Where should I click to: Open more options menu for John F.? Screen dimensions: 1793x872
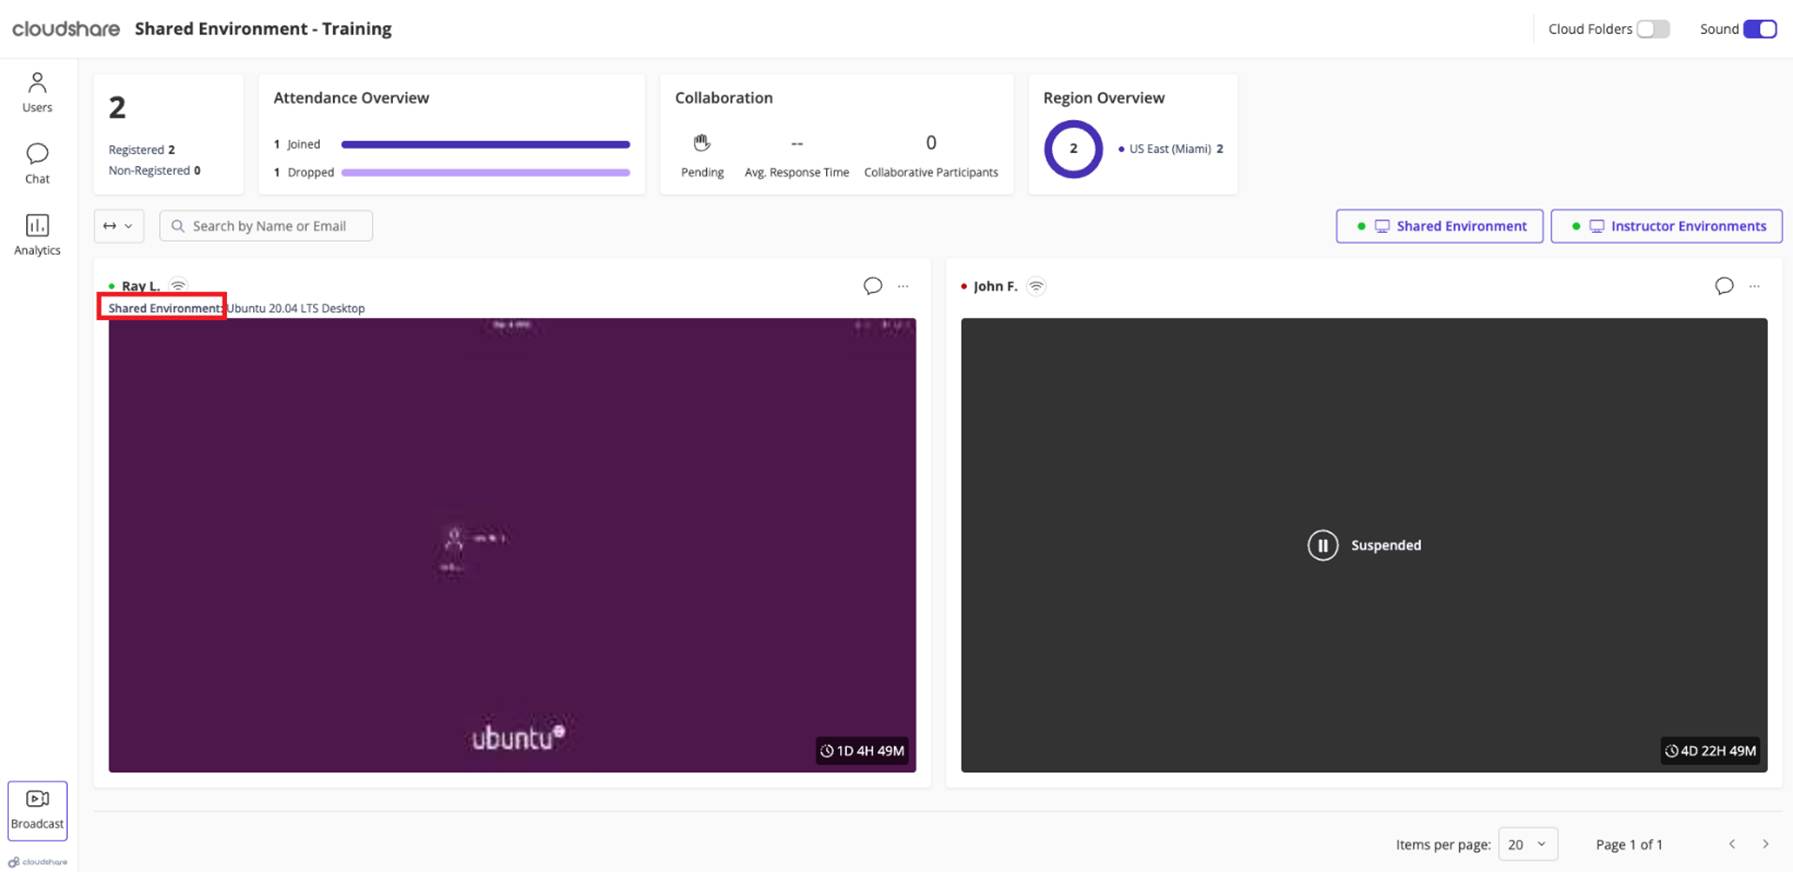click(x=1754, y=286)
